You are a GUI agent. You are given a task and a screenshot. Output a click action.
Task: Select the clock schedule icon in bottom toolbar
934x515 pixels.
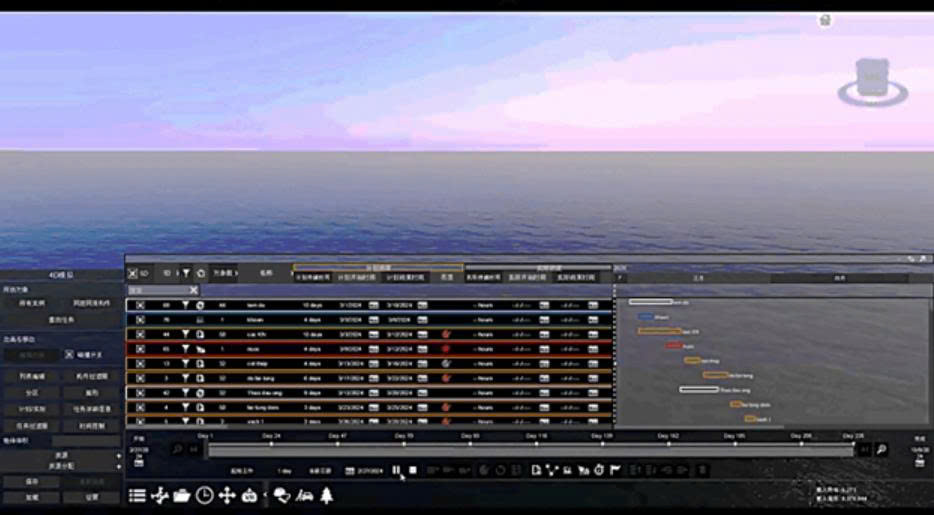coord(204,495)
